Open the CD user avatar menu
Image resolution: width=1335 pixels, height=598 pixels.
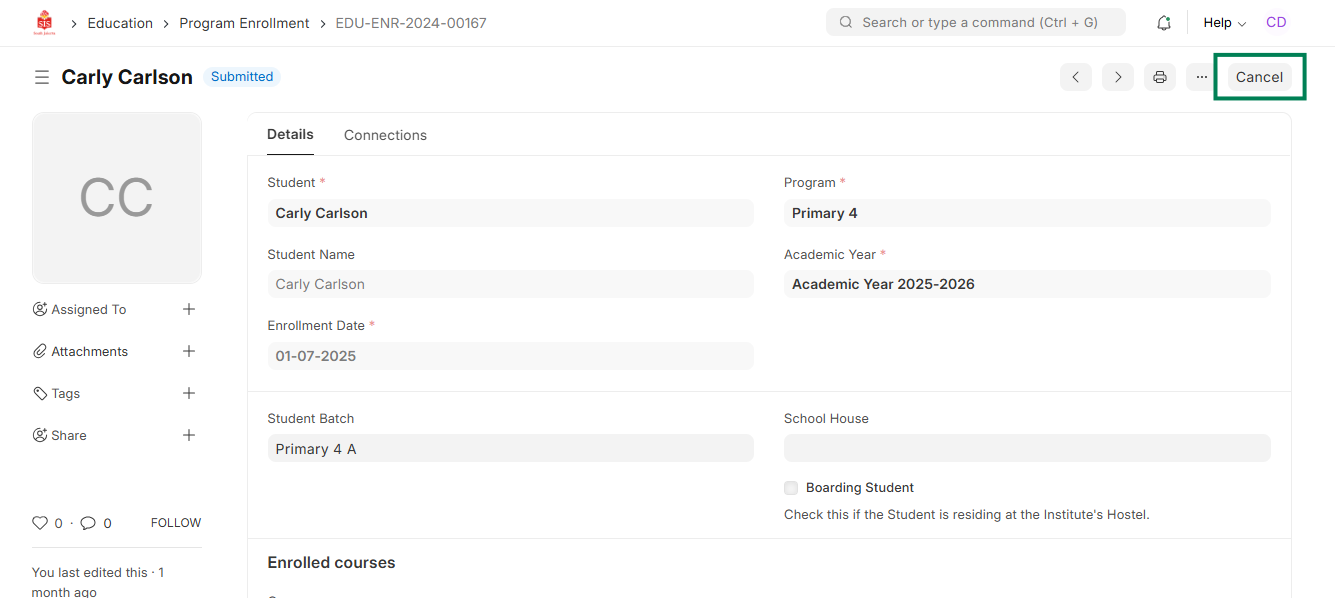[1276, 23]
